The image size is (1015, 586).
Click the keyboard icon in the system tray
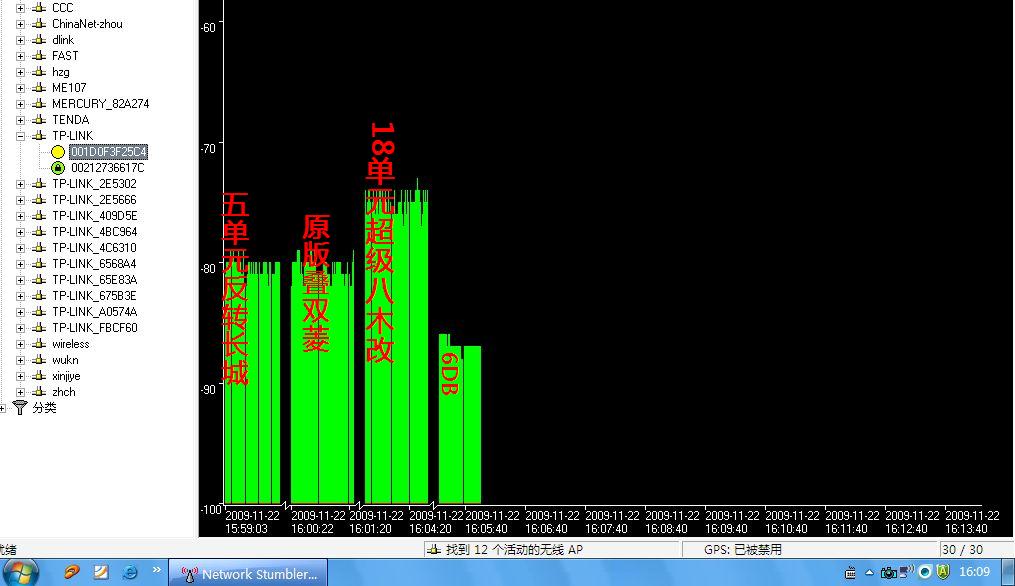pos(851,572)
